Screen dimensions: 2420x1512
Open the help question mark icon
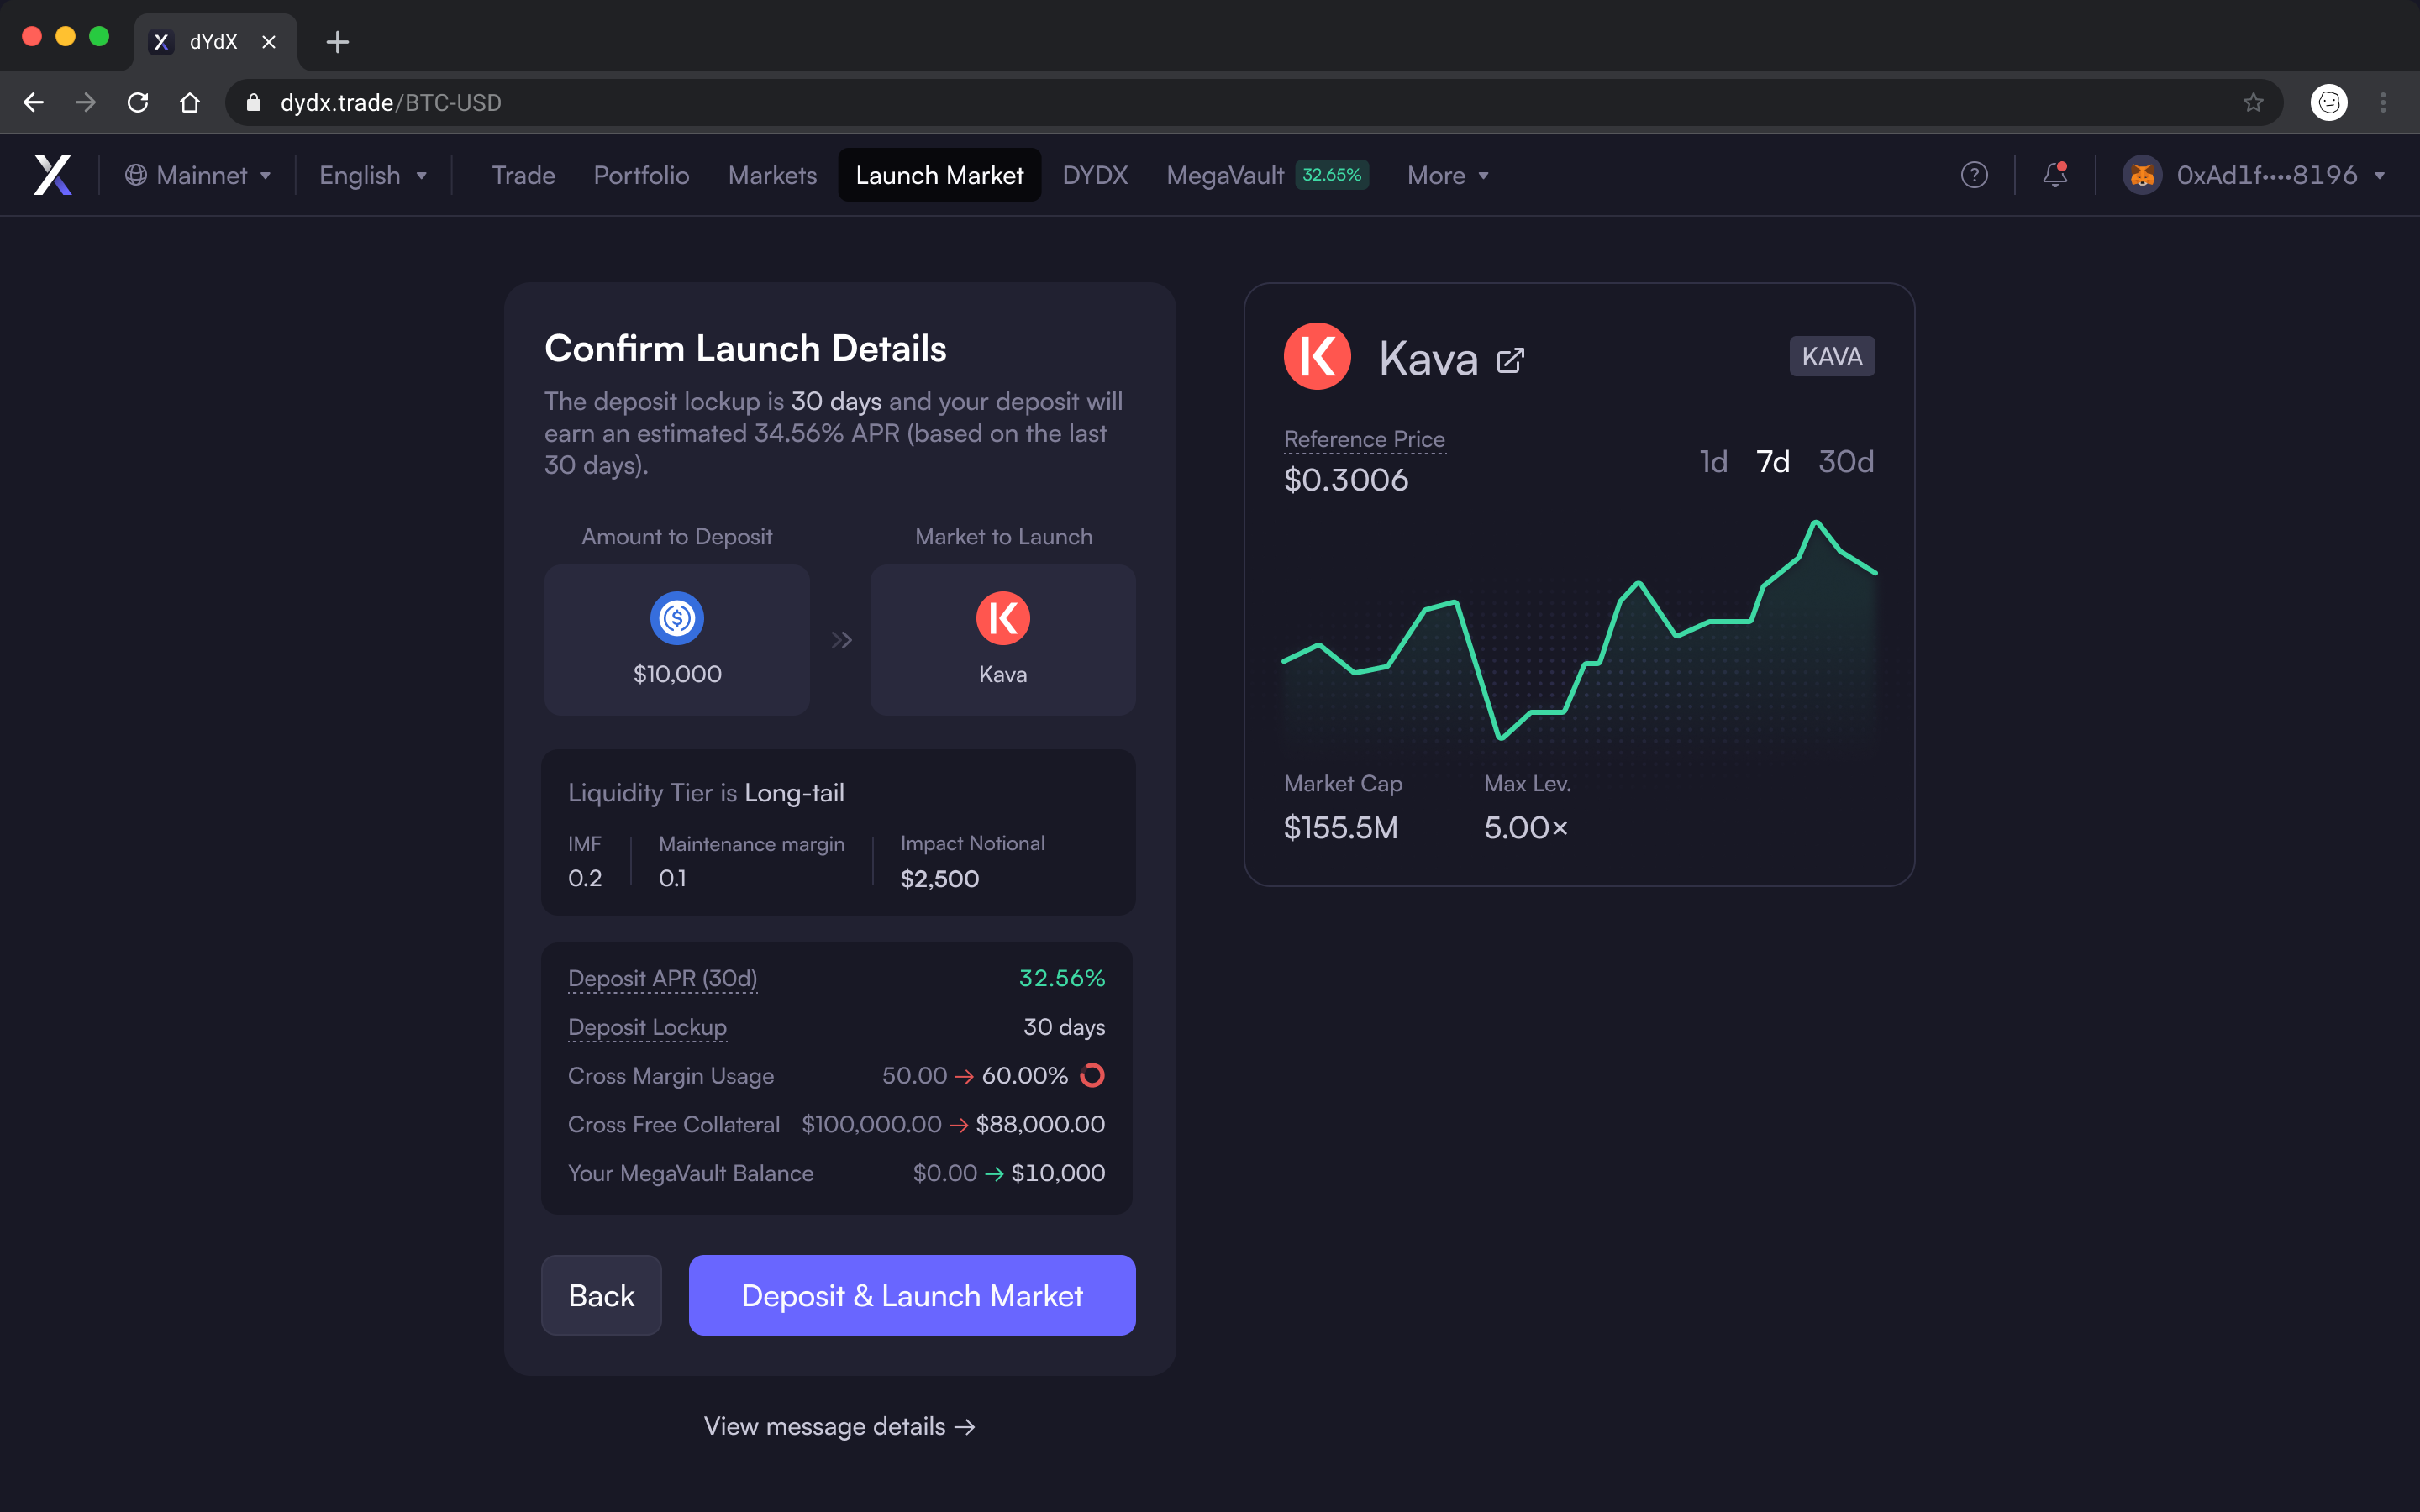1975,175
